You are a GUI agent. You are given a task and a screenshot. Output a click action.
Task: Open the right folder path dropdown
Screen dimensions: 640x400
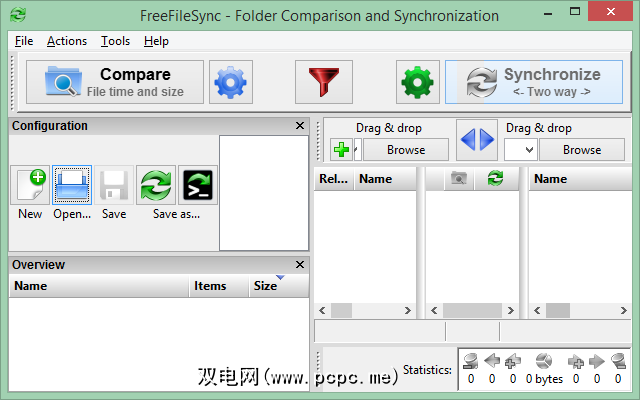tap(529, 150)
